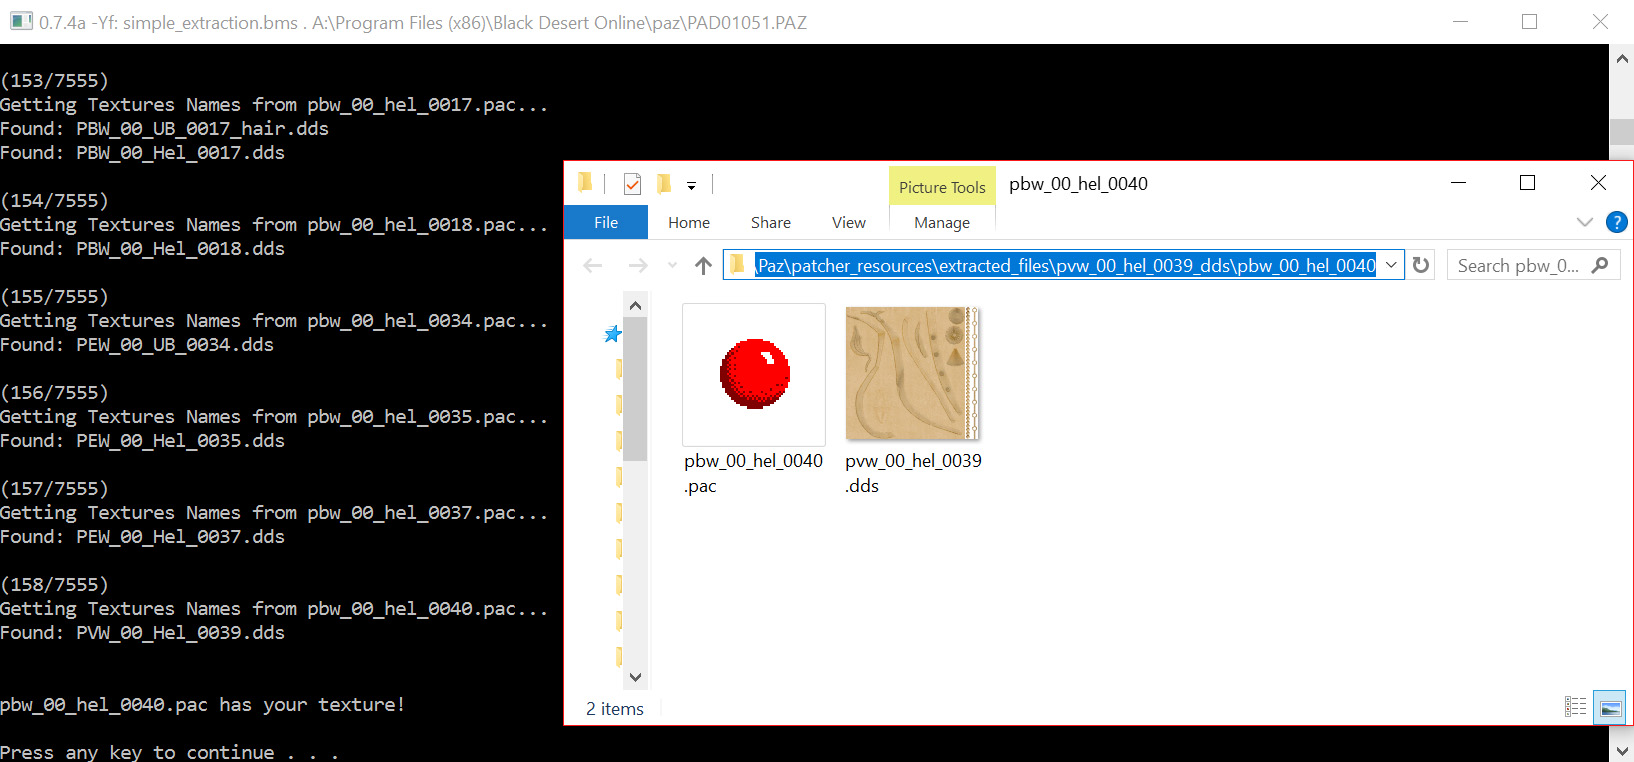The width and height of the screenshot is (1634, 762).
Task: Click "Found: PVW_00_Hel_0039.dds" console line
Action: (x=142, y=633)
